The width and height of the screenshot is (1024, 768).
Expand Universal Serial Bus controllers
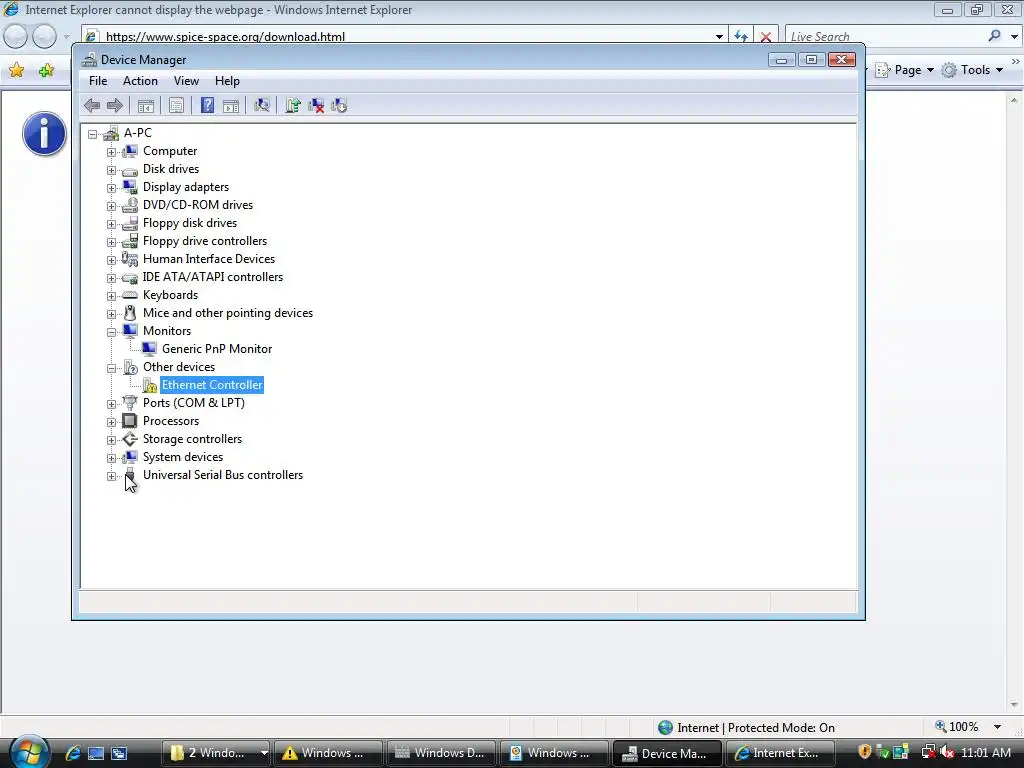point(112,476)
